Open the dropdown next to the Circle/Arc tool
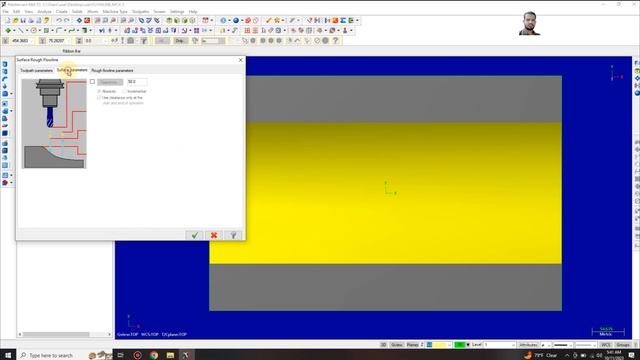The image size is (640, 360). pos(39,31)
